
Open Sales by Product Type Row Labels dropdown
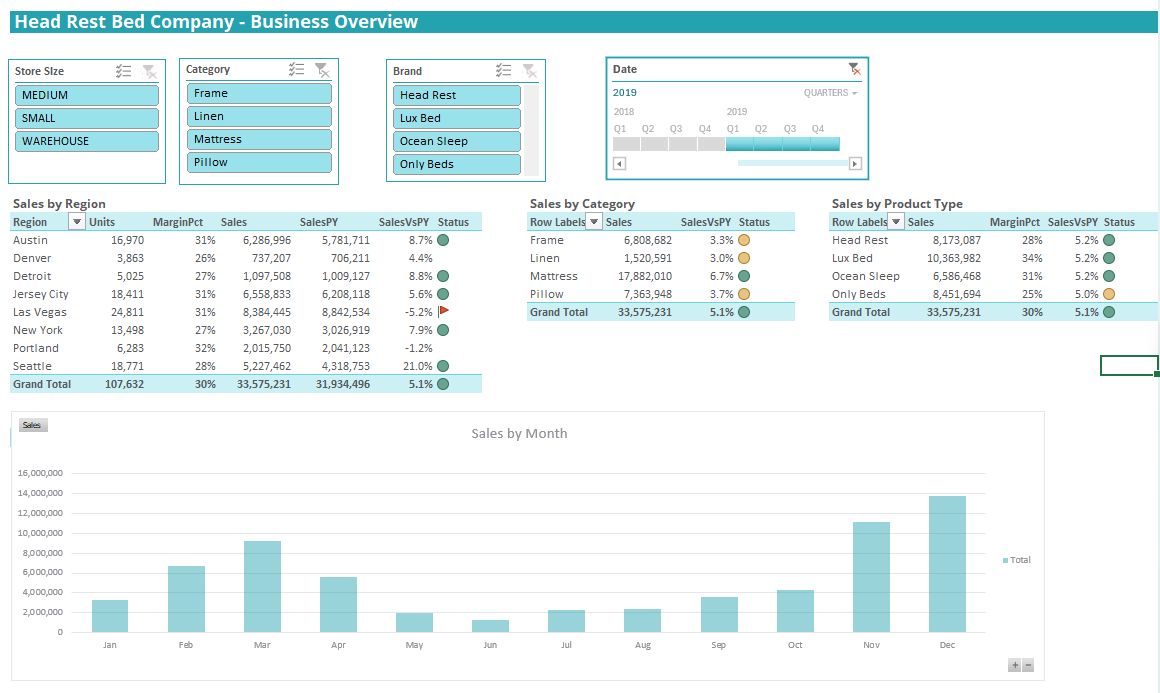pos(896,221)
